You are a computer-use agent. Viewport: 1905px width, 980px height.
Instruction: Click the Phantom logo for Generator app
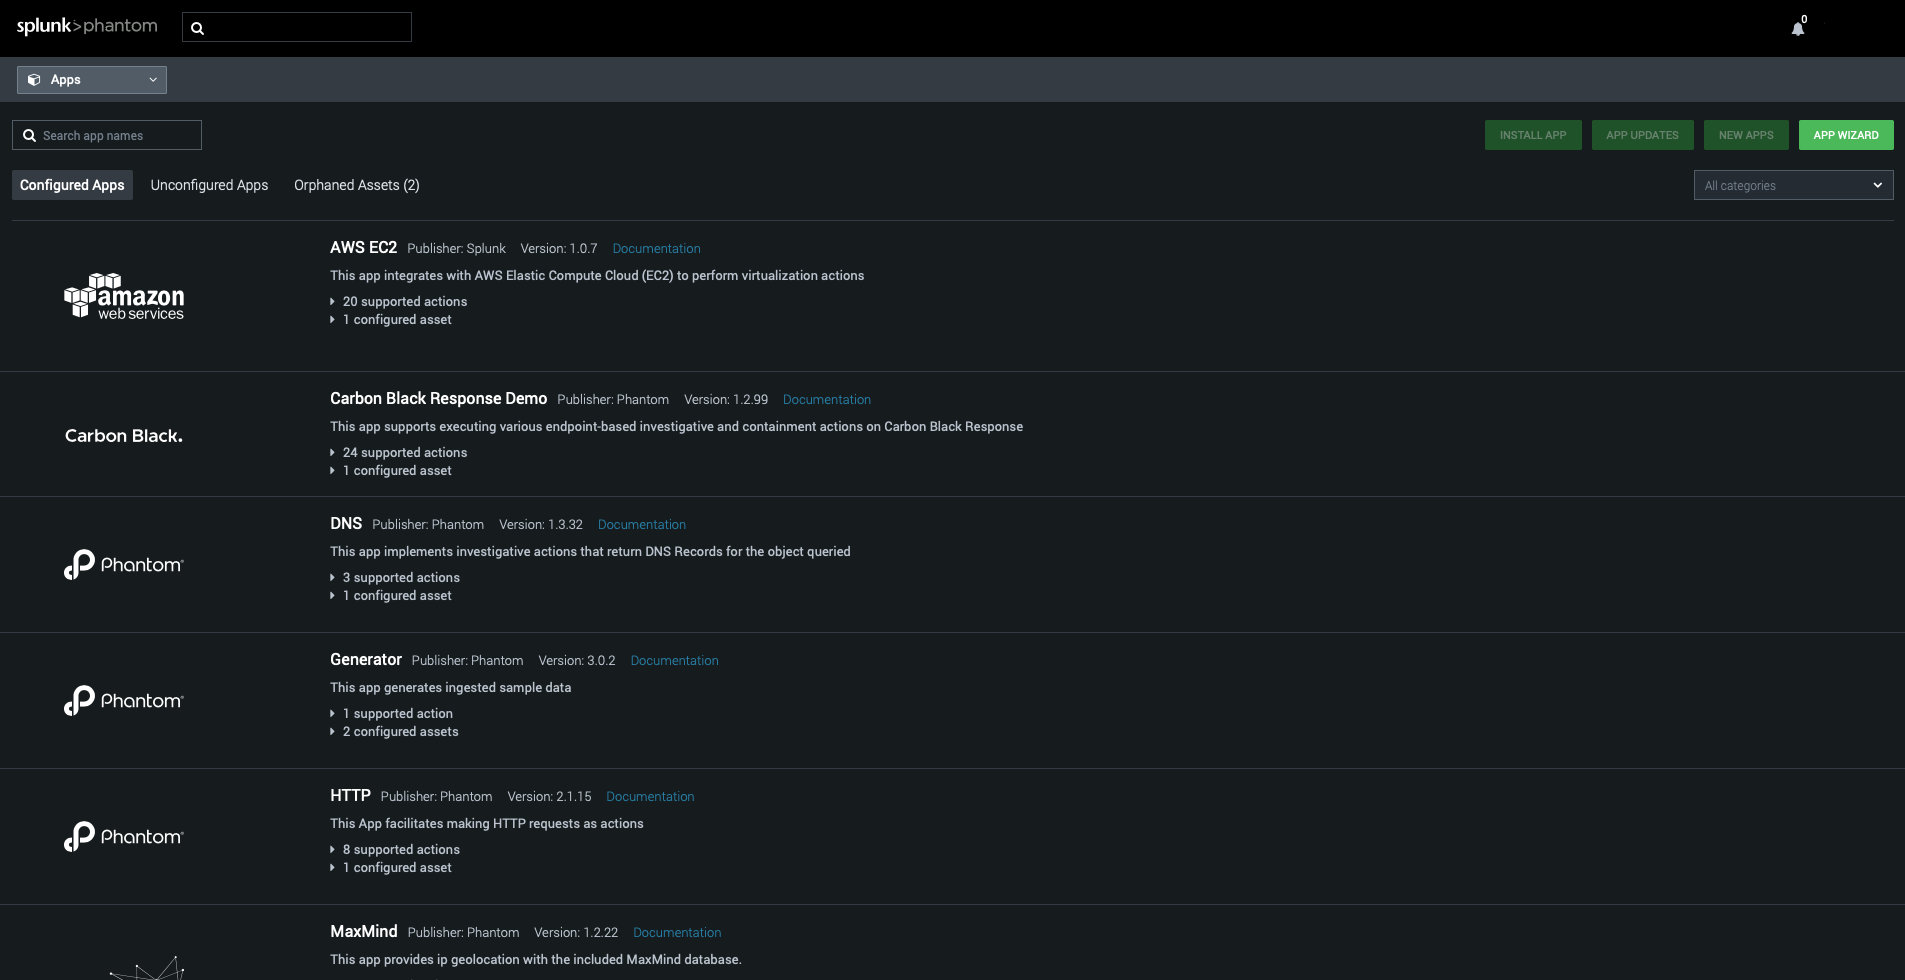(124, 701)
